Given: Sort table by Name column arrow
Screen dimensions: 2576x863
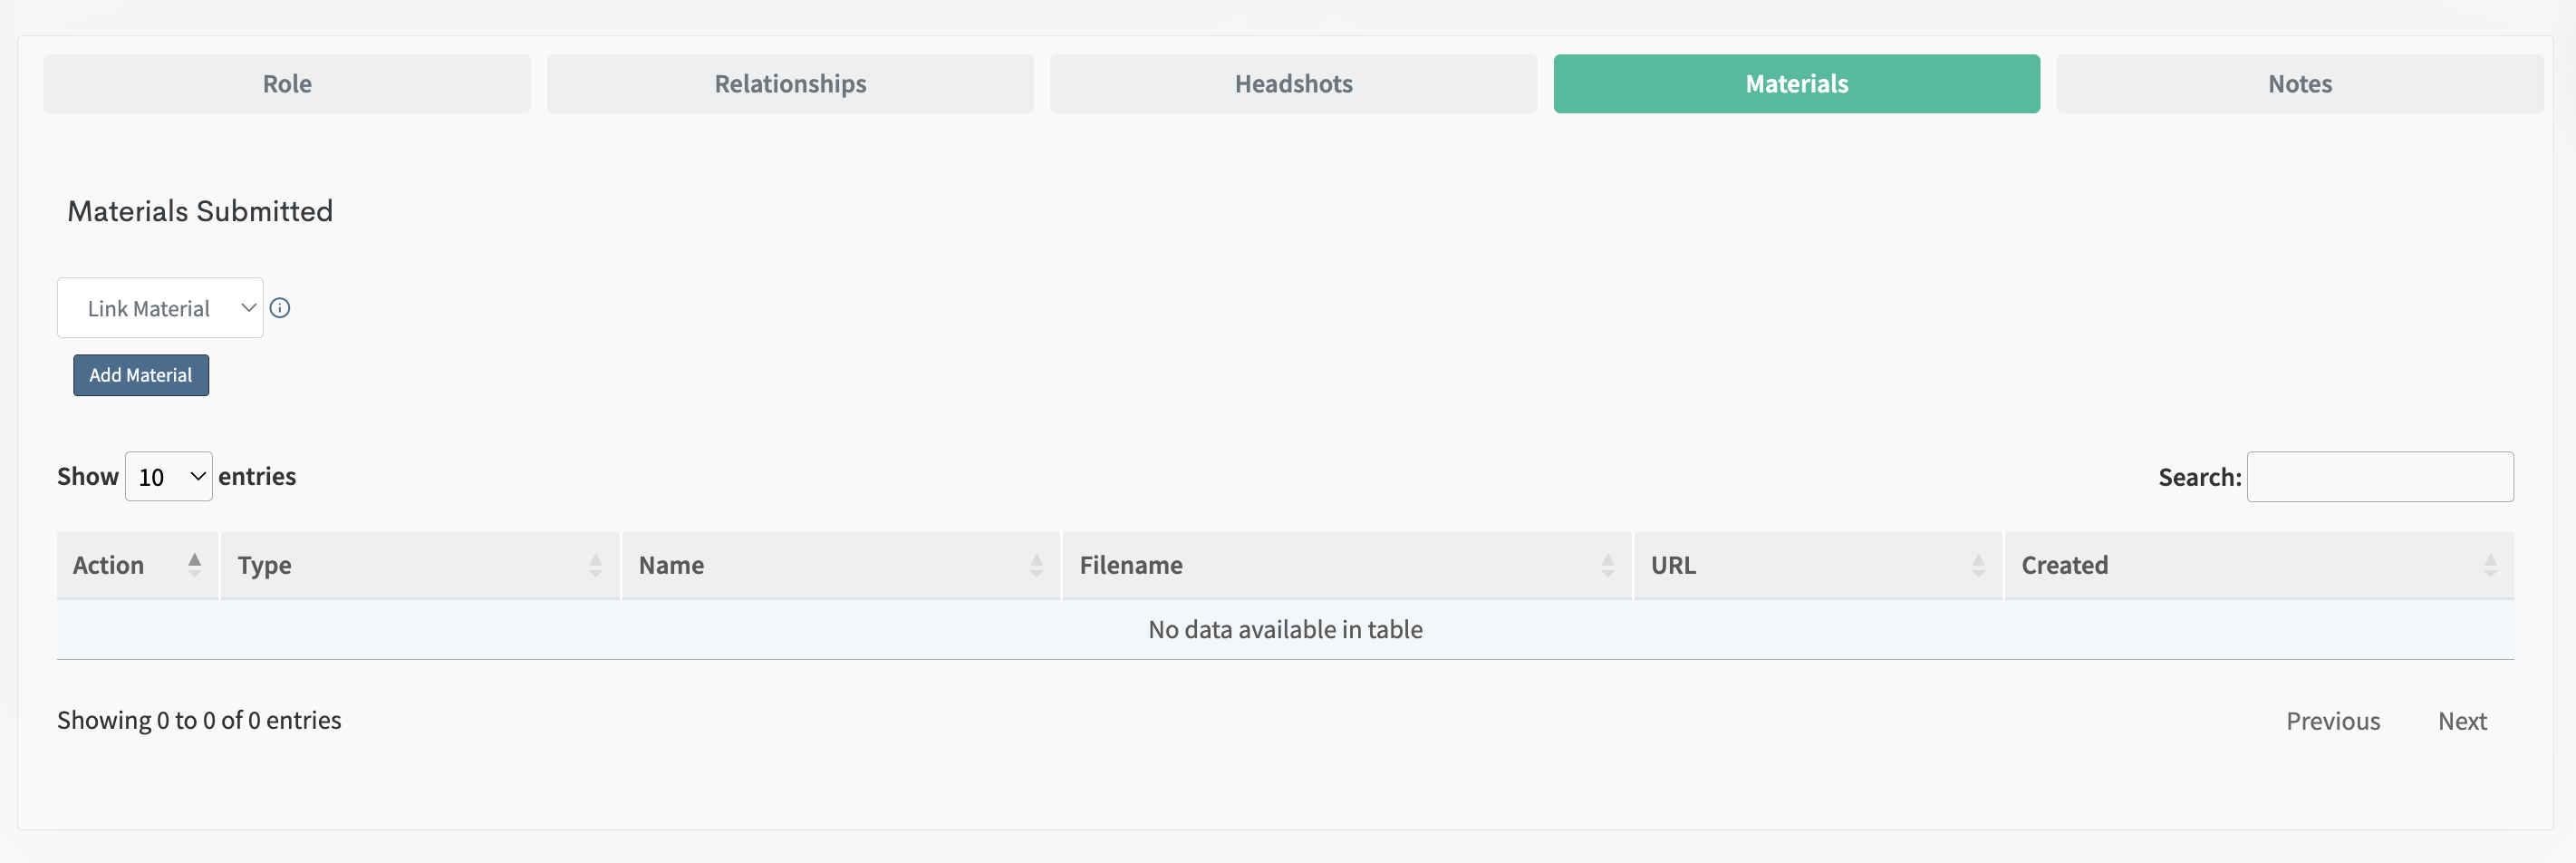Looking at the screenshot, I should coord(1036,565).
